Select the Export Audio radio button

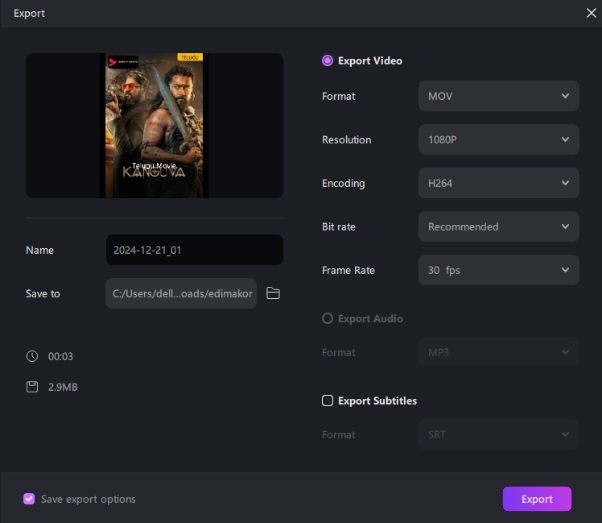coord(327,318)
